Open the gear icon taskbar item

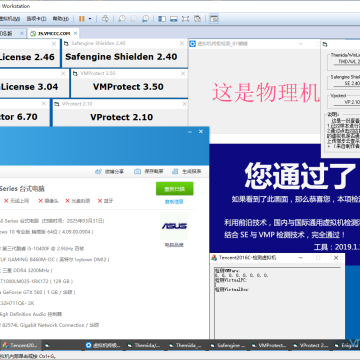(104, 345)
